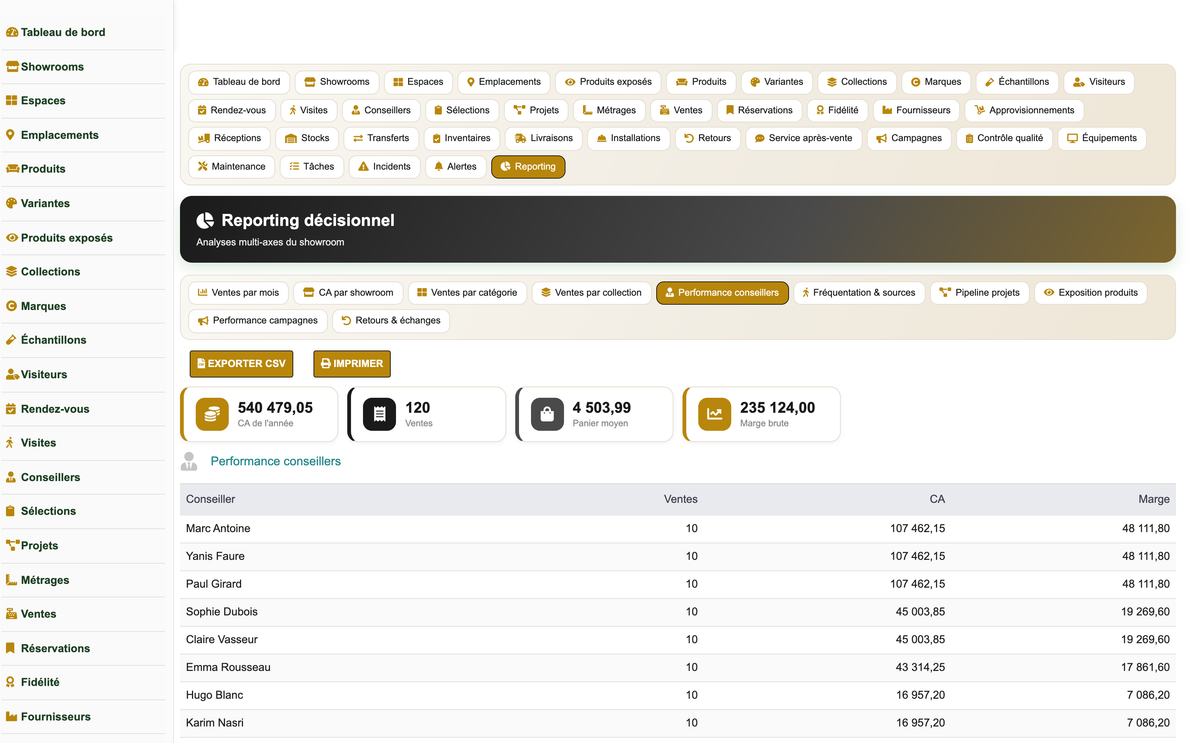Go to Contrôle qualité navigation chip
Screen dimensions: 1200x743
point(1003,138)
